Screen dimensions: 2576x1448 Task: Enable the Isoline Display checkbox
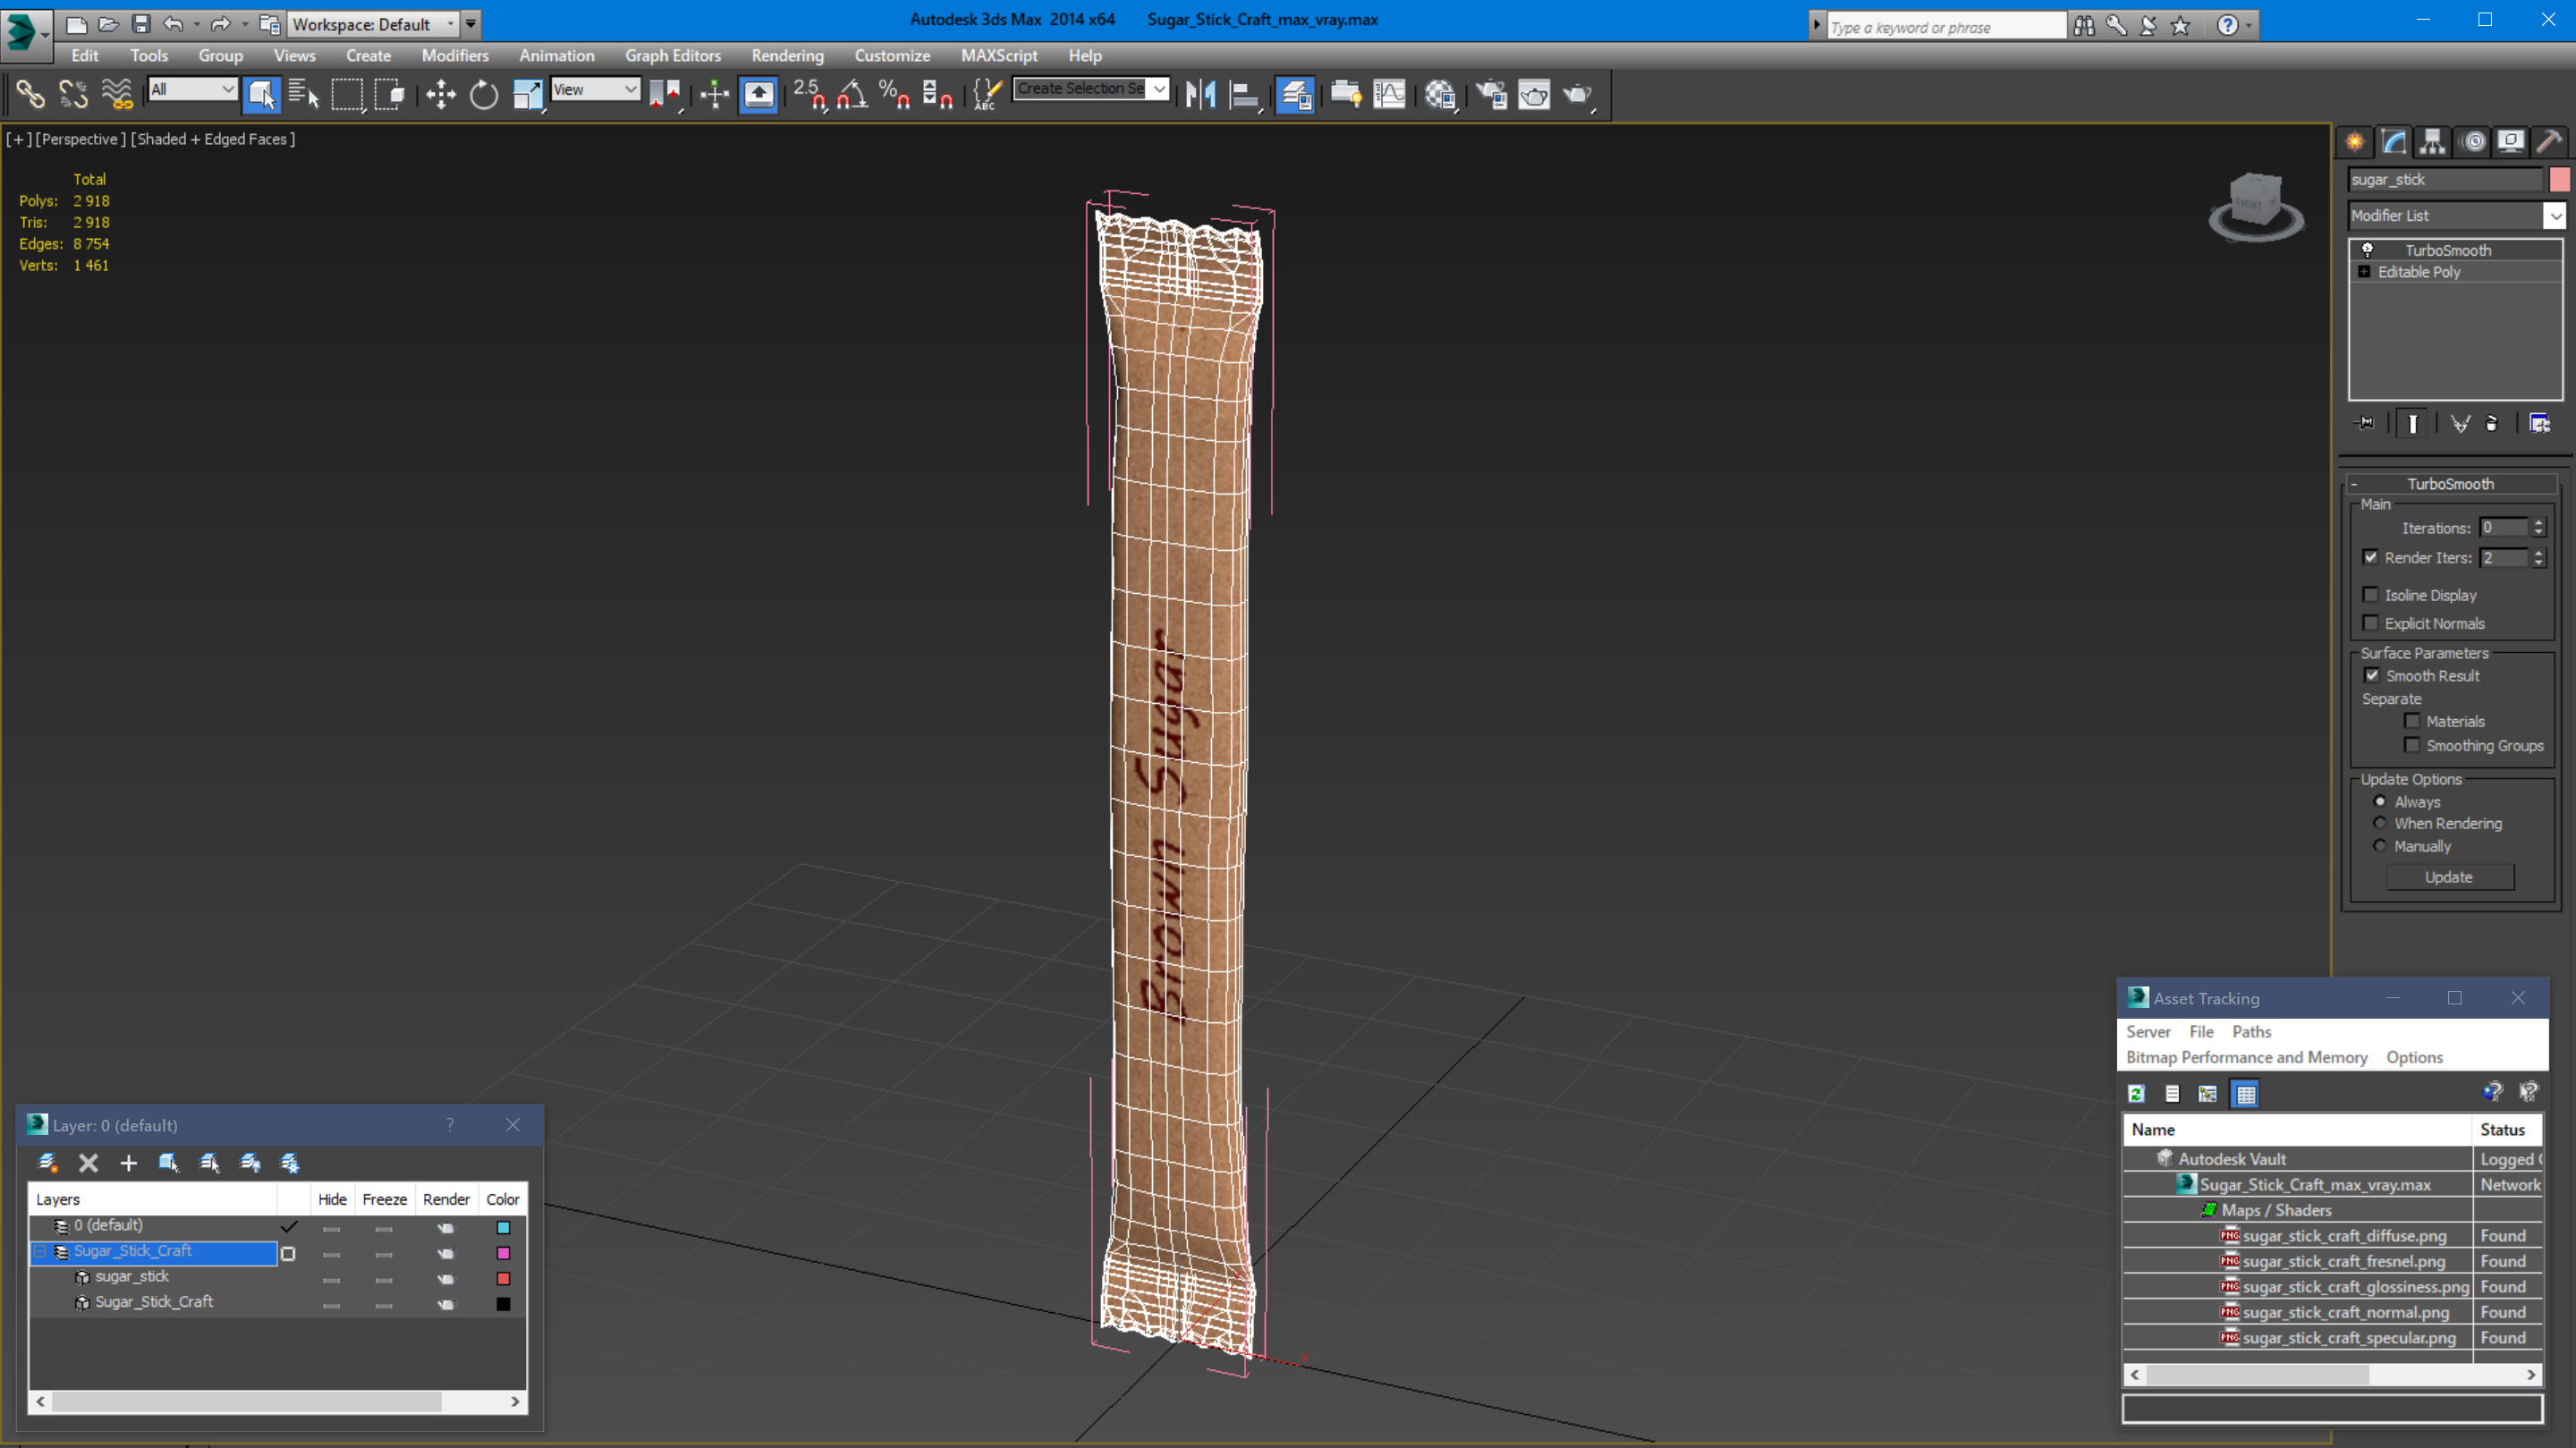coord(2370,595)
